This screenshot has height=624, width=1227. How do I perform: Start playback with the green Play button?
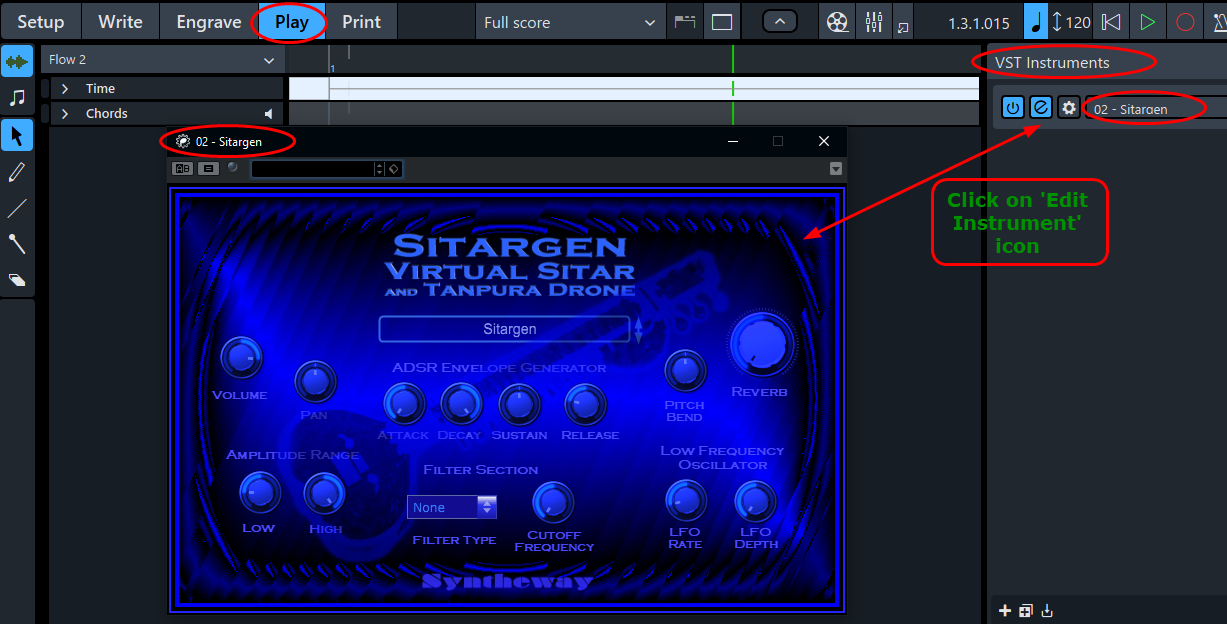pyautogui.click(x=1148, y=22)
